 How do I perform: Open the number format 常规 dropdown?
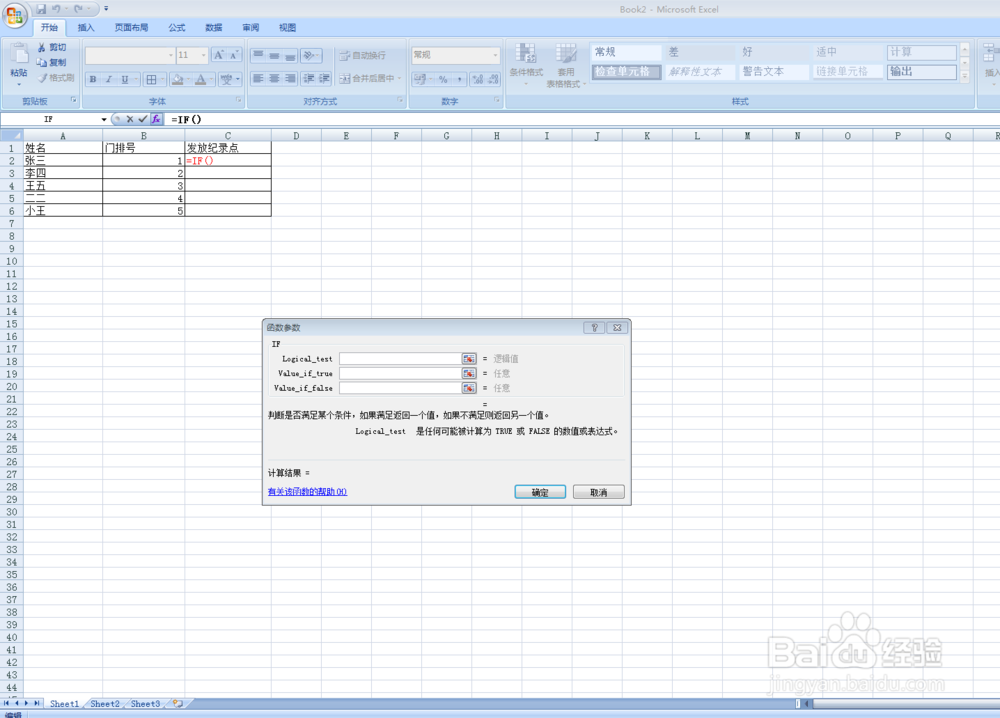click(495, 55)
